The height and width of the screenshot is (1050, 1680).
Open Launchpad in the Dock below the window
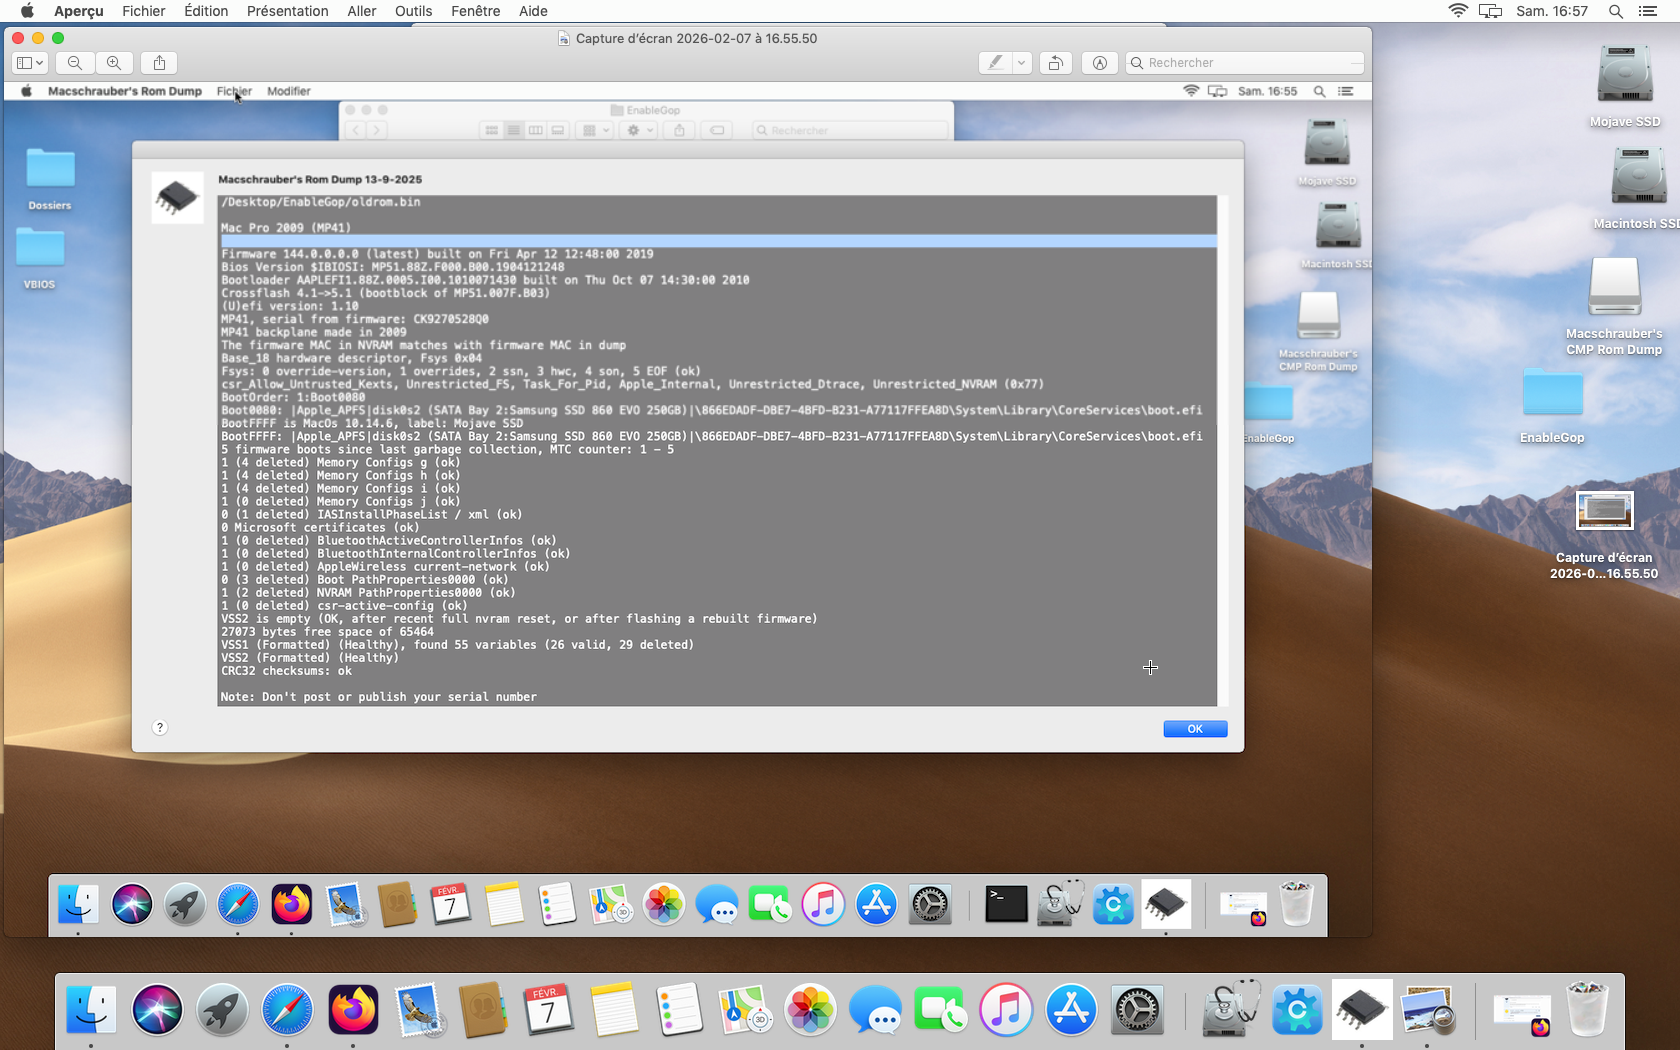[222, 1009]
